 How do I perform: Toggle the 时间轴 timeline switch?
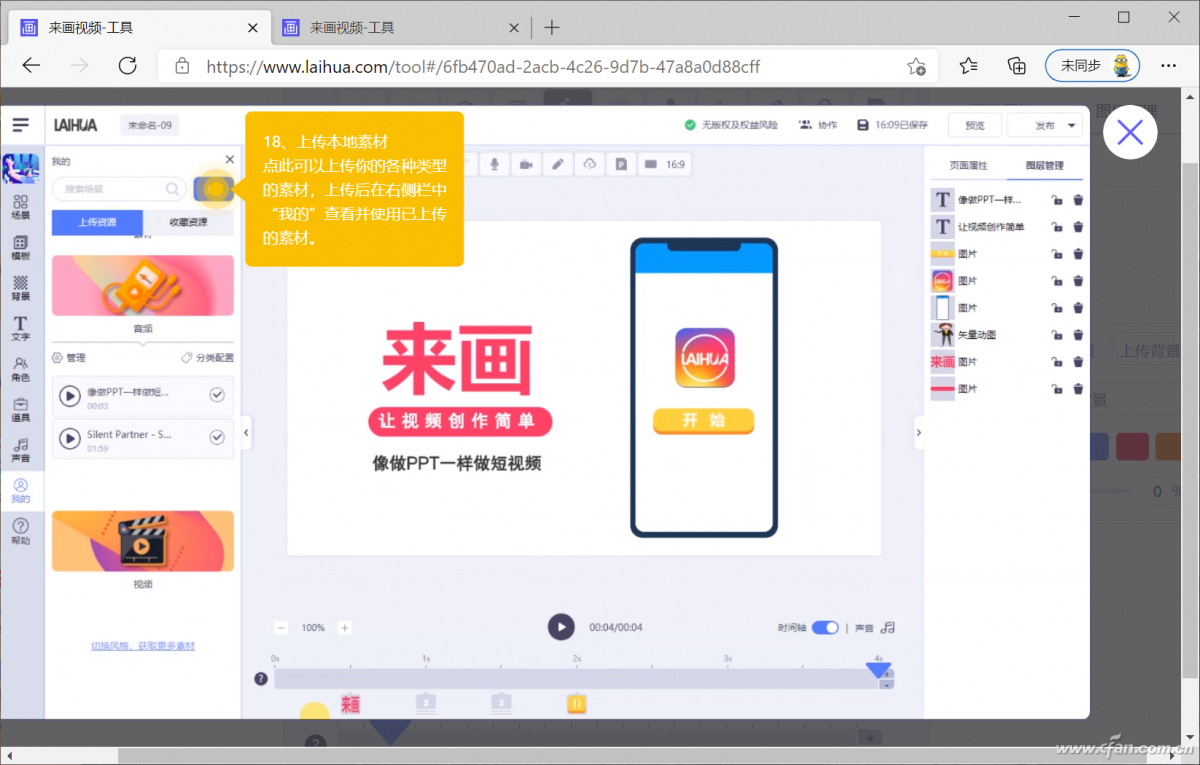(825, 627)
